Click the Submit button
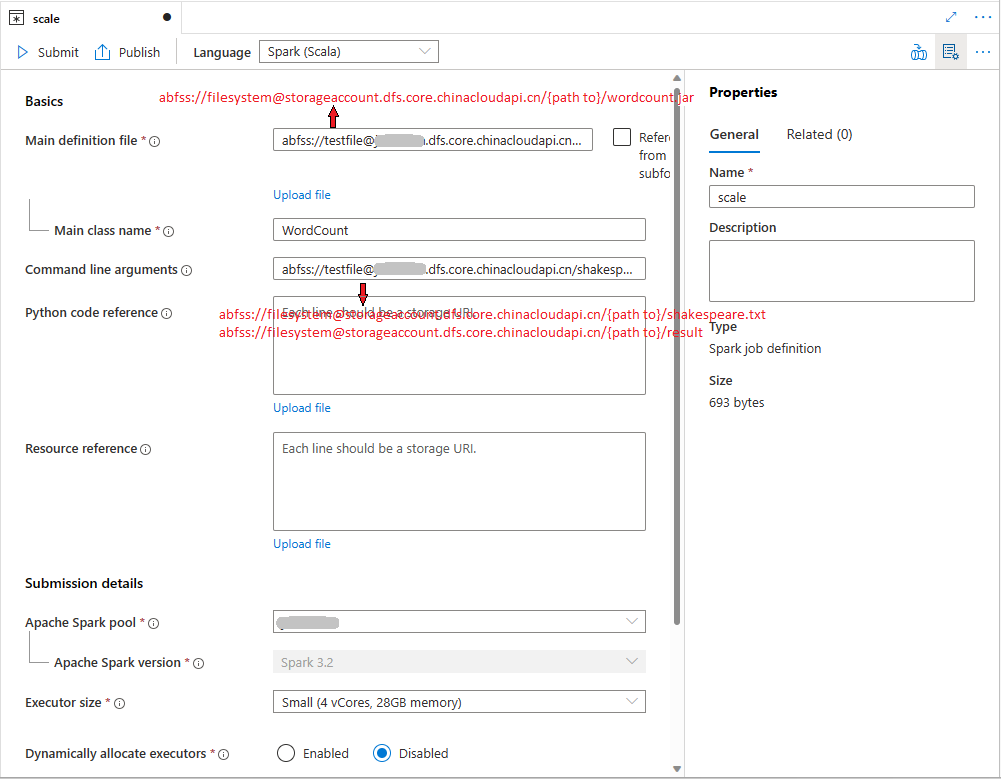The height and width of the screenshot is (779, 1001). click(x=48, y=52)
